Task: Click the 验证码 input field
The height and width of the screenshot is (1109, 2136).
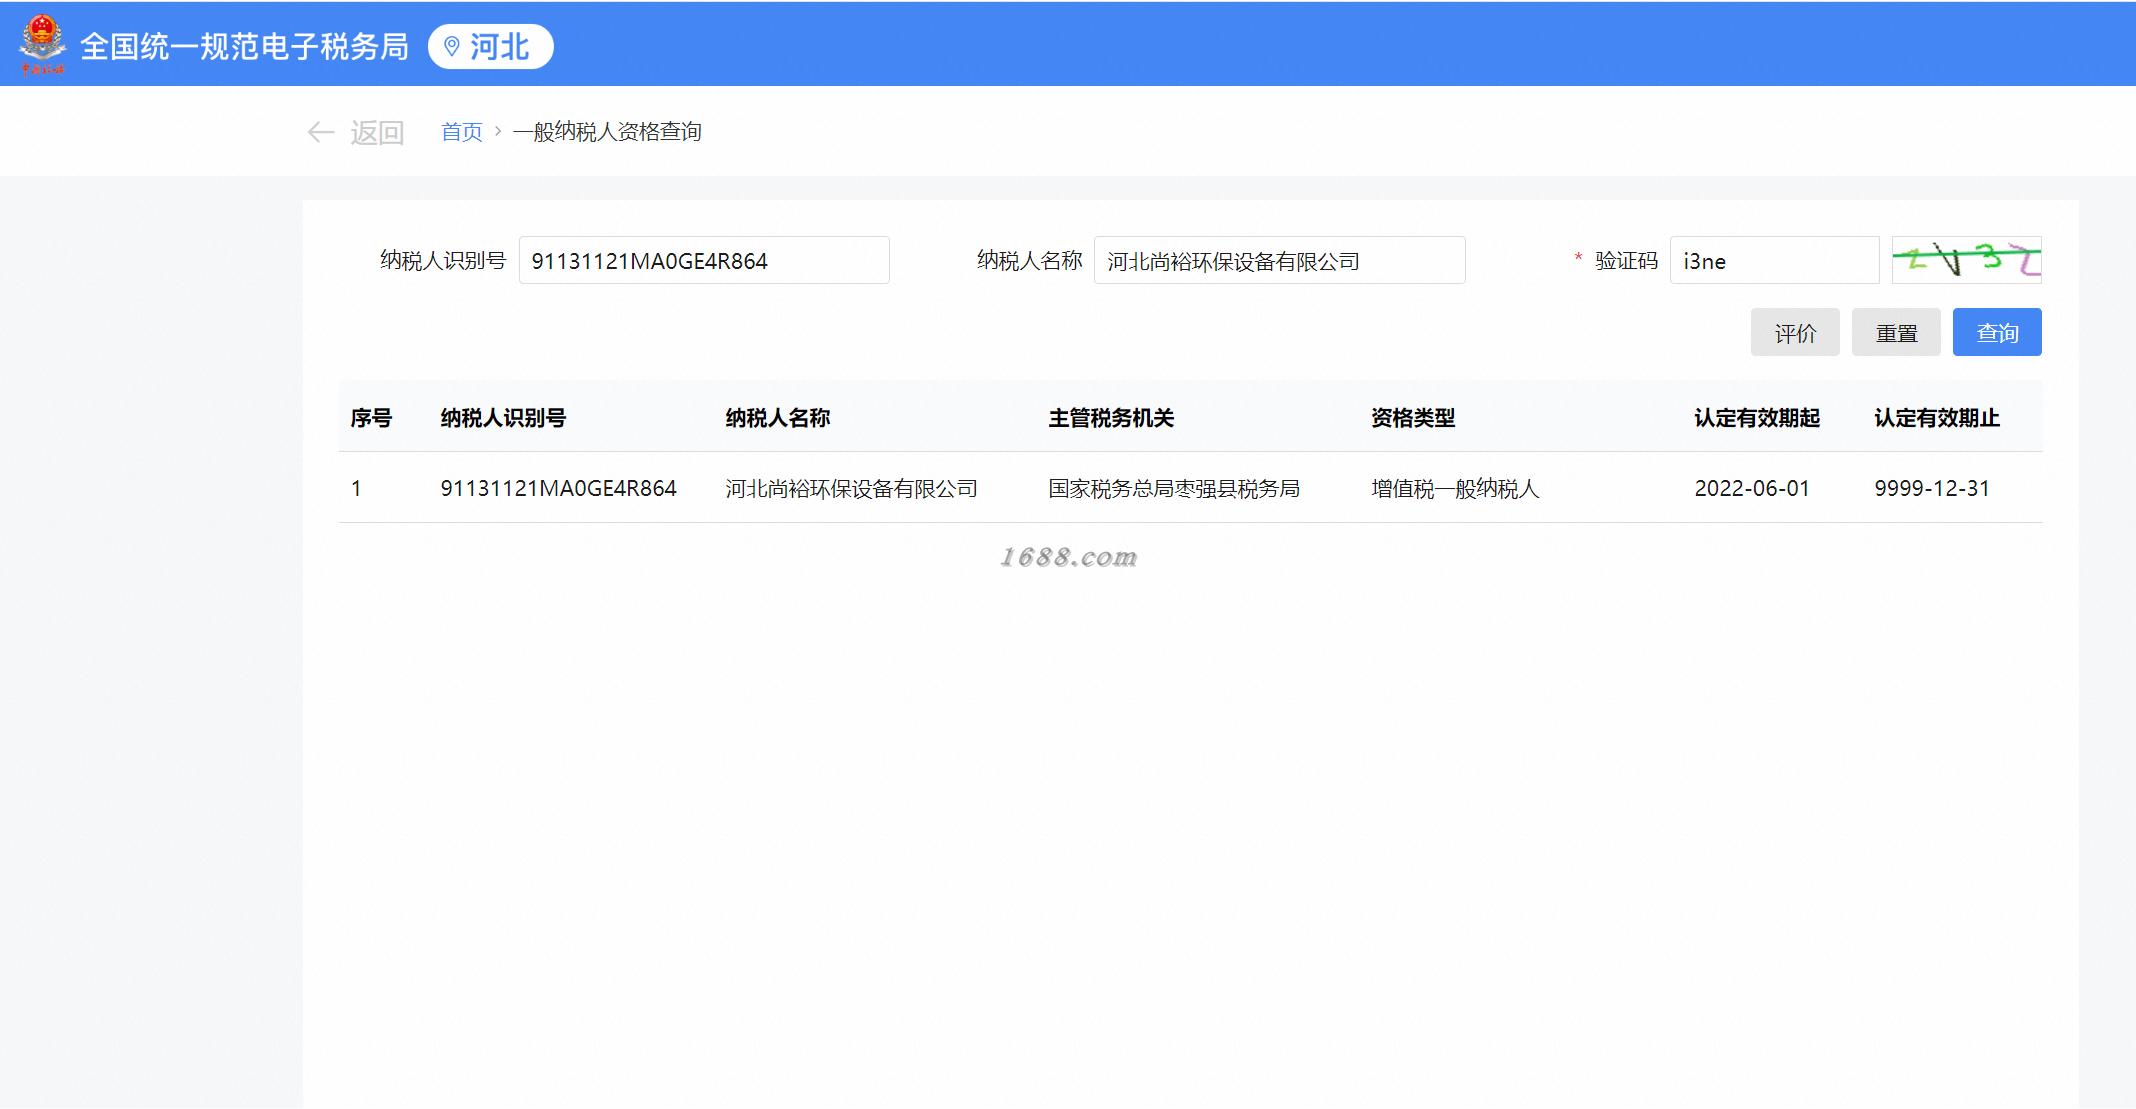Action: (1773, 261)
